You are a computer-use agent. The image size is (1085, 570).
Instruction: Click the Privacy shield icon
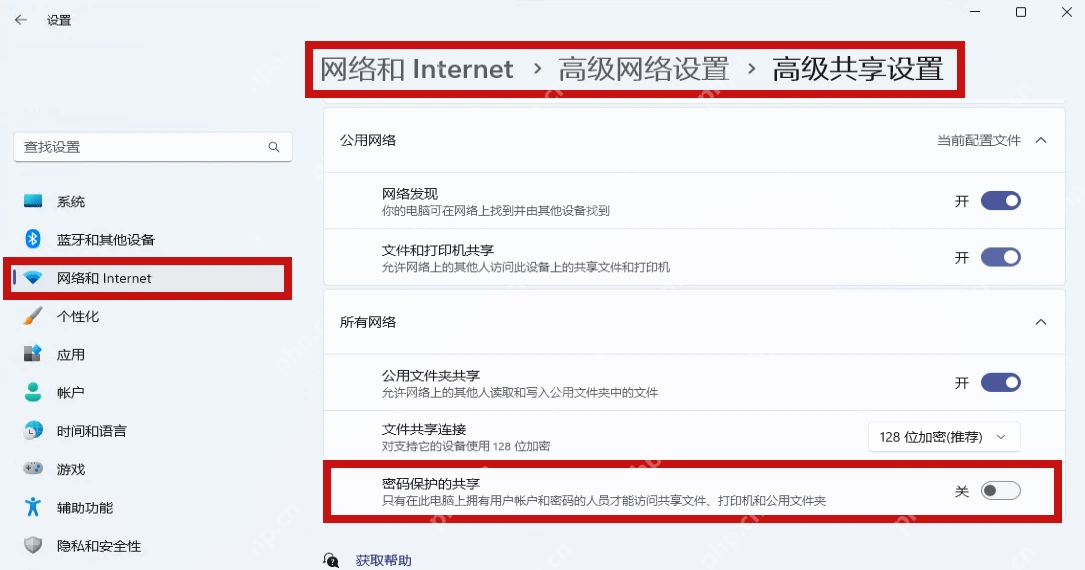[x=33, y=545]
